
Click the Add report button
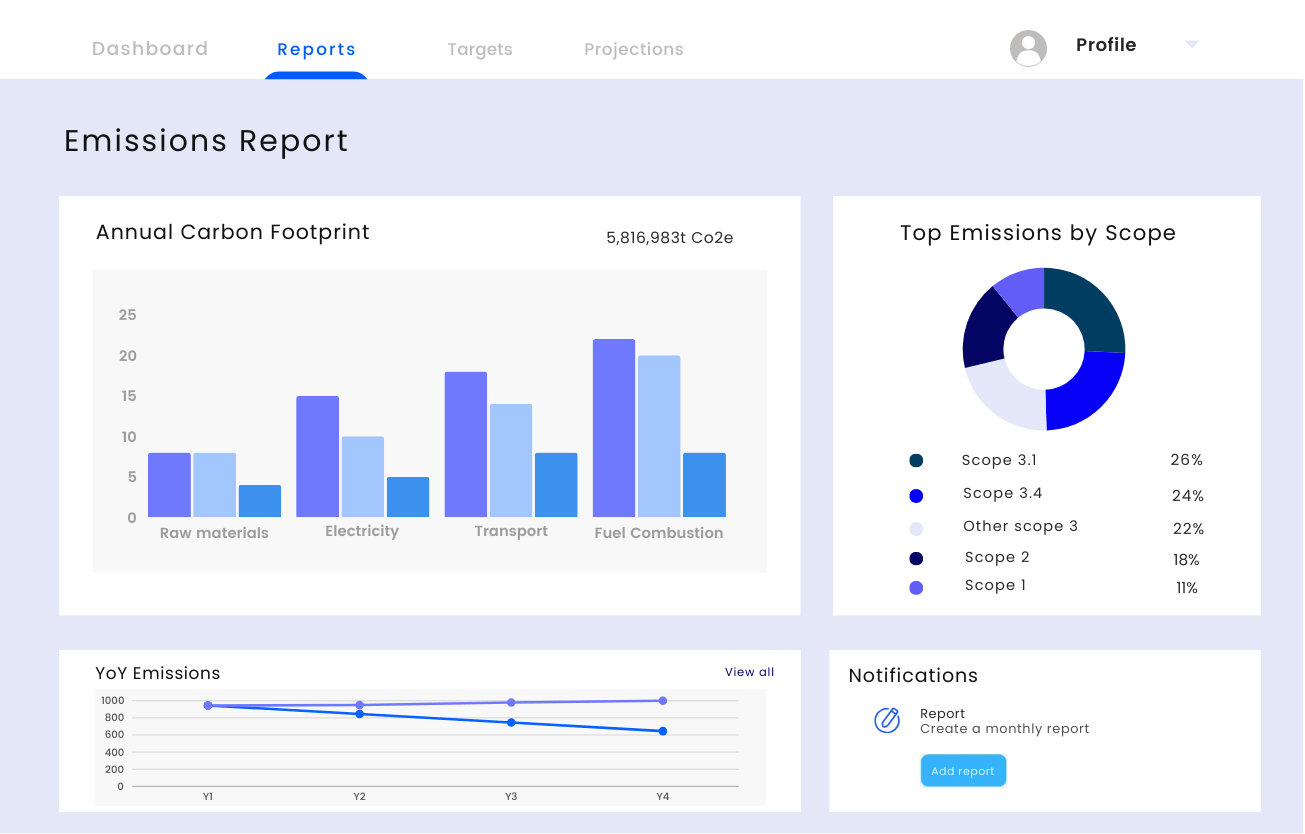962,770
